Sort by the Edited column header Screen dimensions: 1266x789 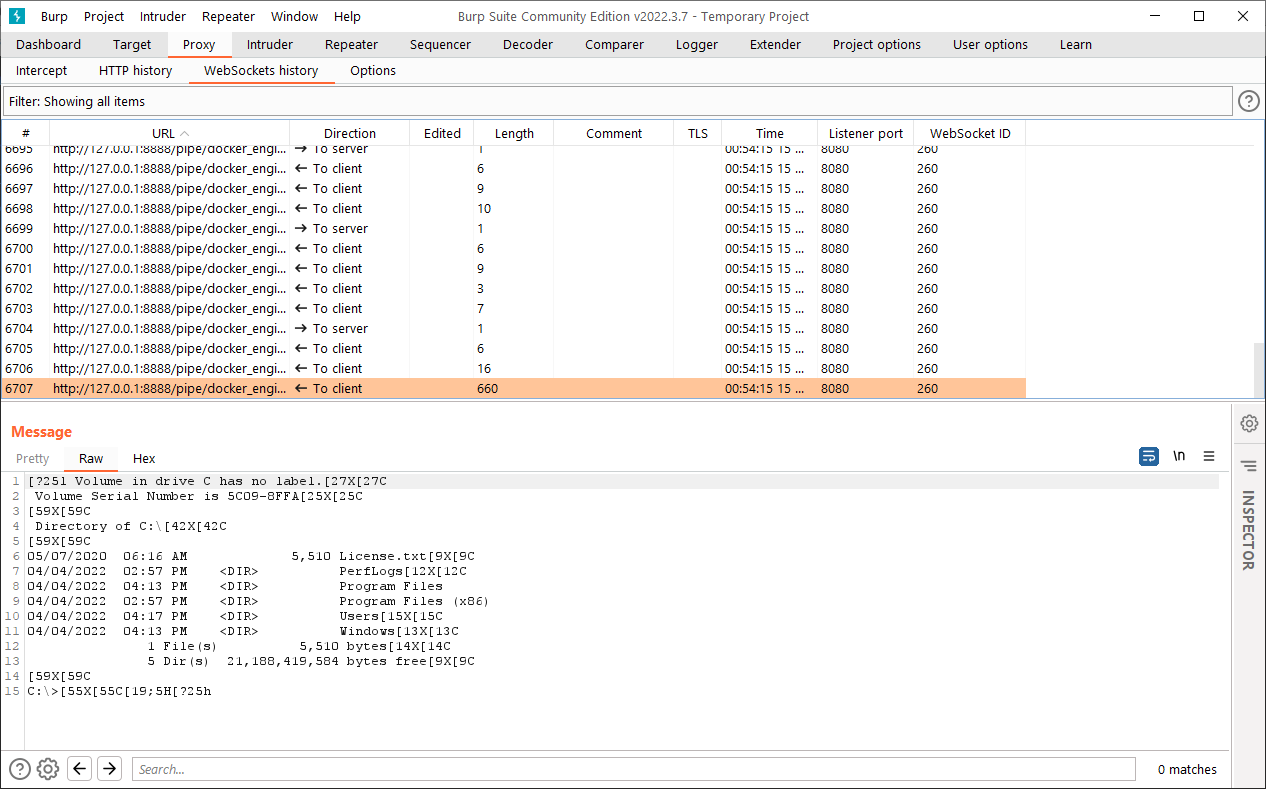442,133
